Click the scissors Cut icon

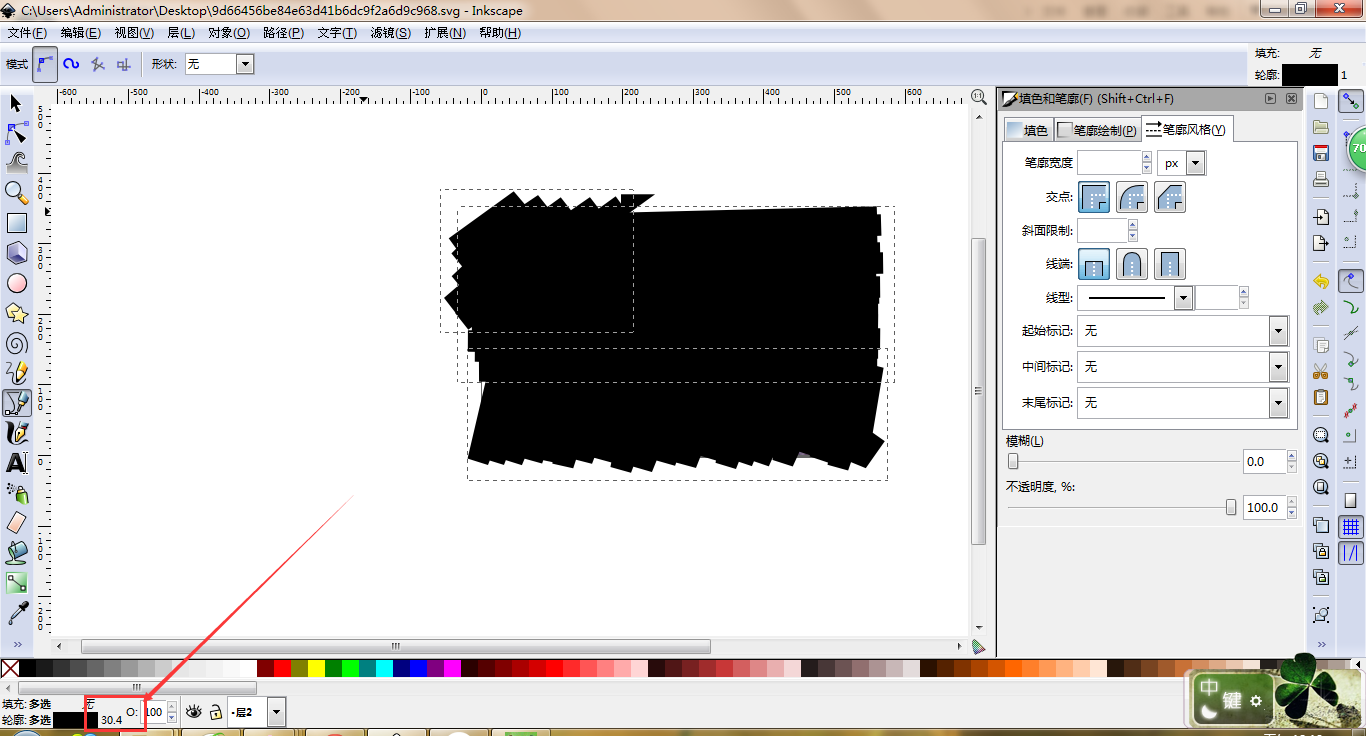(x=1321, y=371)
